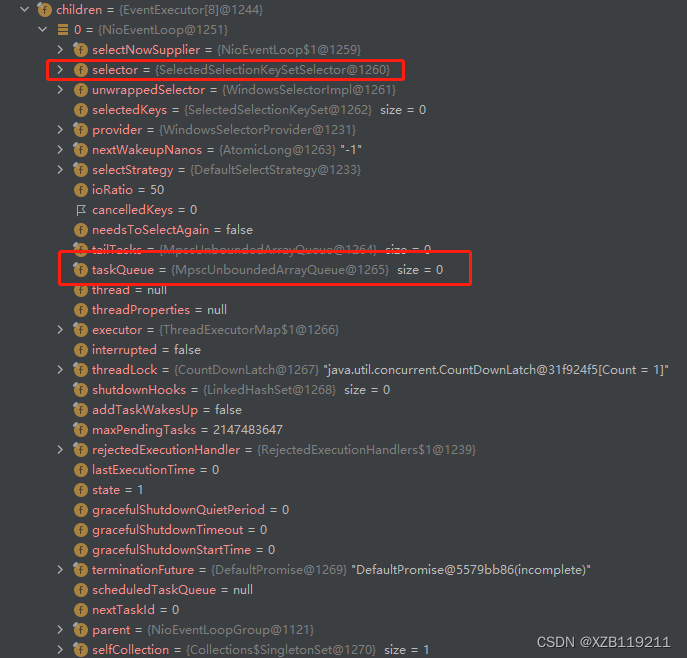Screen dimensions: 687x658
Task: Collapse the children EventExecutor node
Action: point(25,9)
